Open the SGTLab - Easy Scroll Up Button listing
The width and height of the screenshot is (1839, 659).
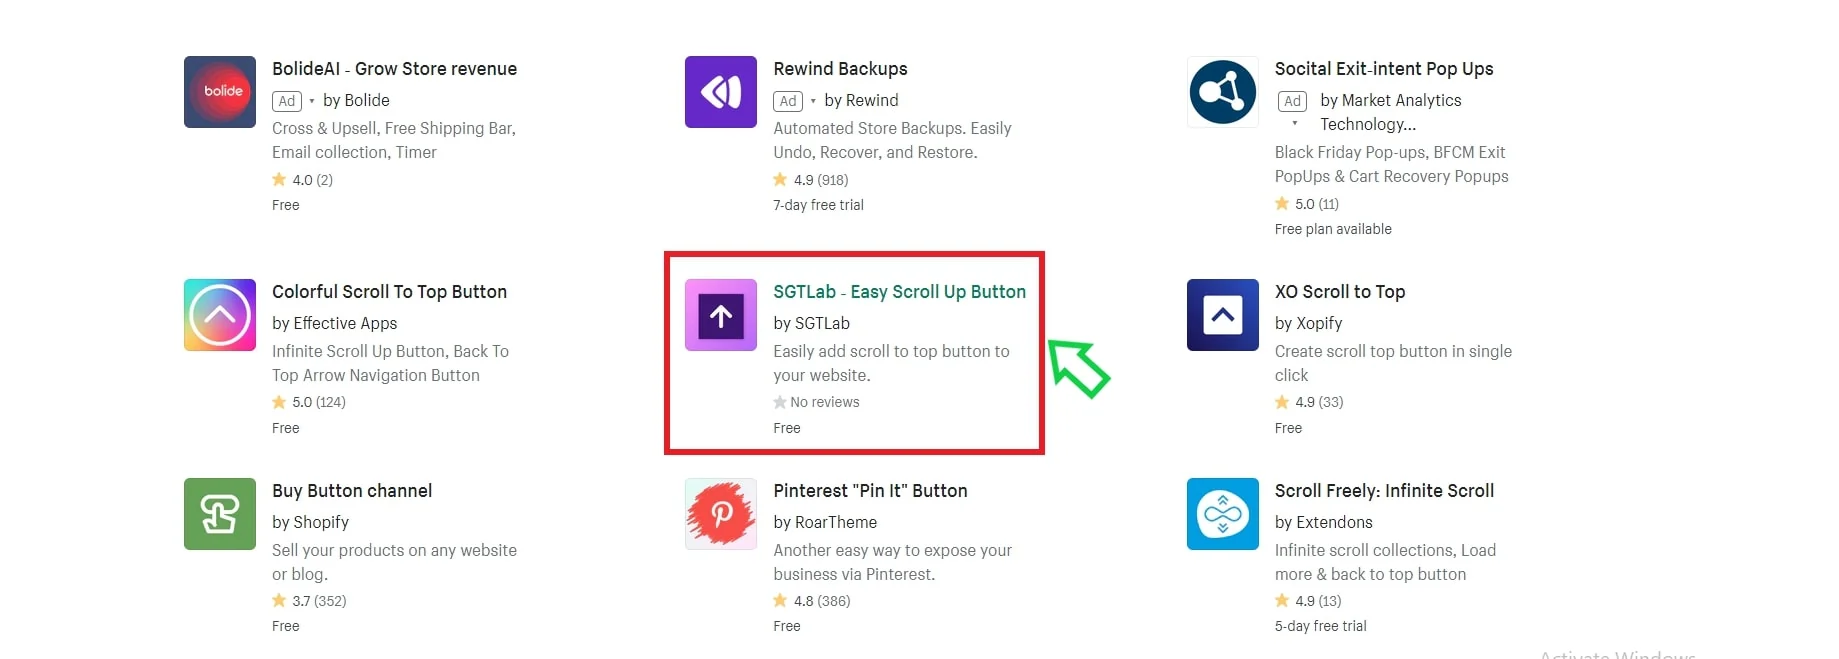click(899, 291)
